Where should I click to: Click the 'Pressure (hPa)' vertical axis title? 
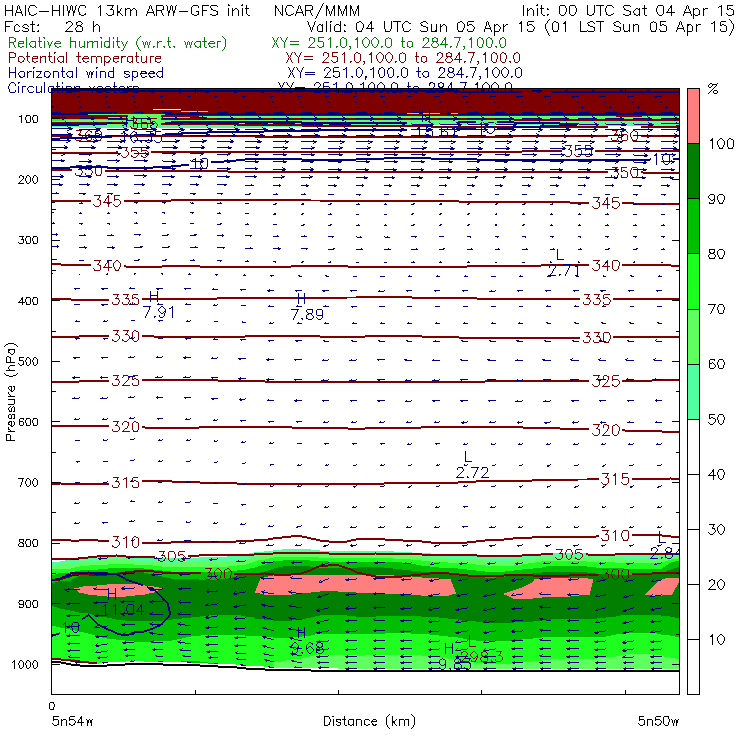[11, 391]
